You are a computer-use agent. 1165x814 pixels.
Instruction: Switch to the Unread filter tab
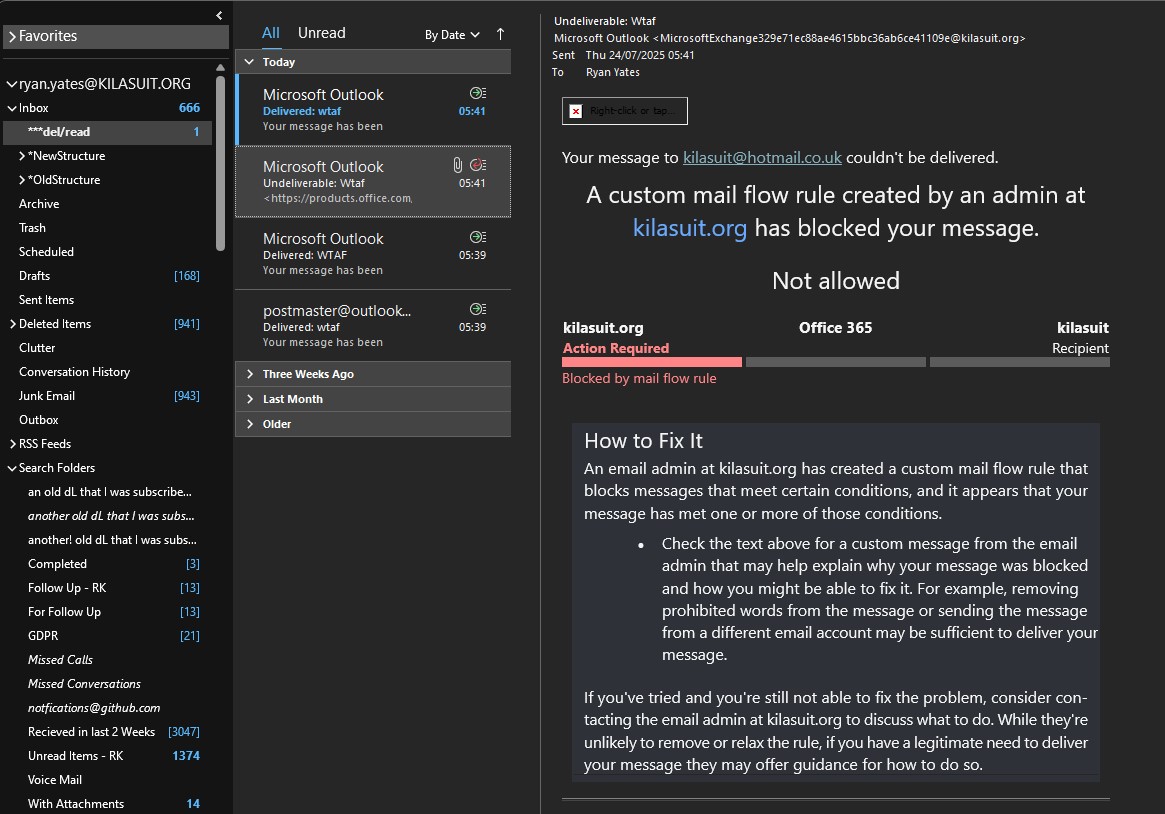321,33
